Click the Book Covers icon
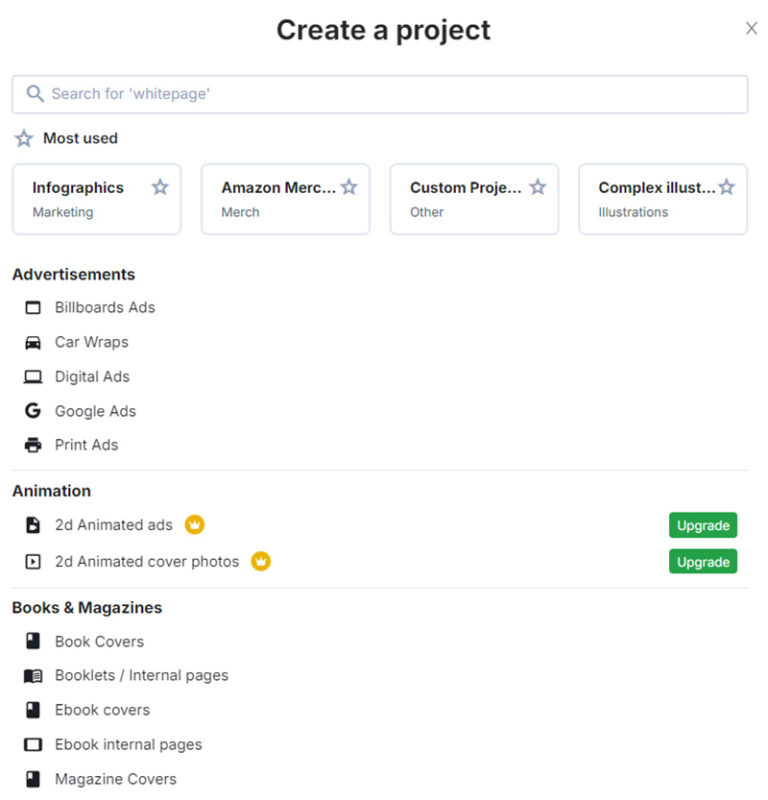Viewport: 768px width, 800px height. point(33,642)
